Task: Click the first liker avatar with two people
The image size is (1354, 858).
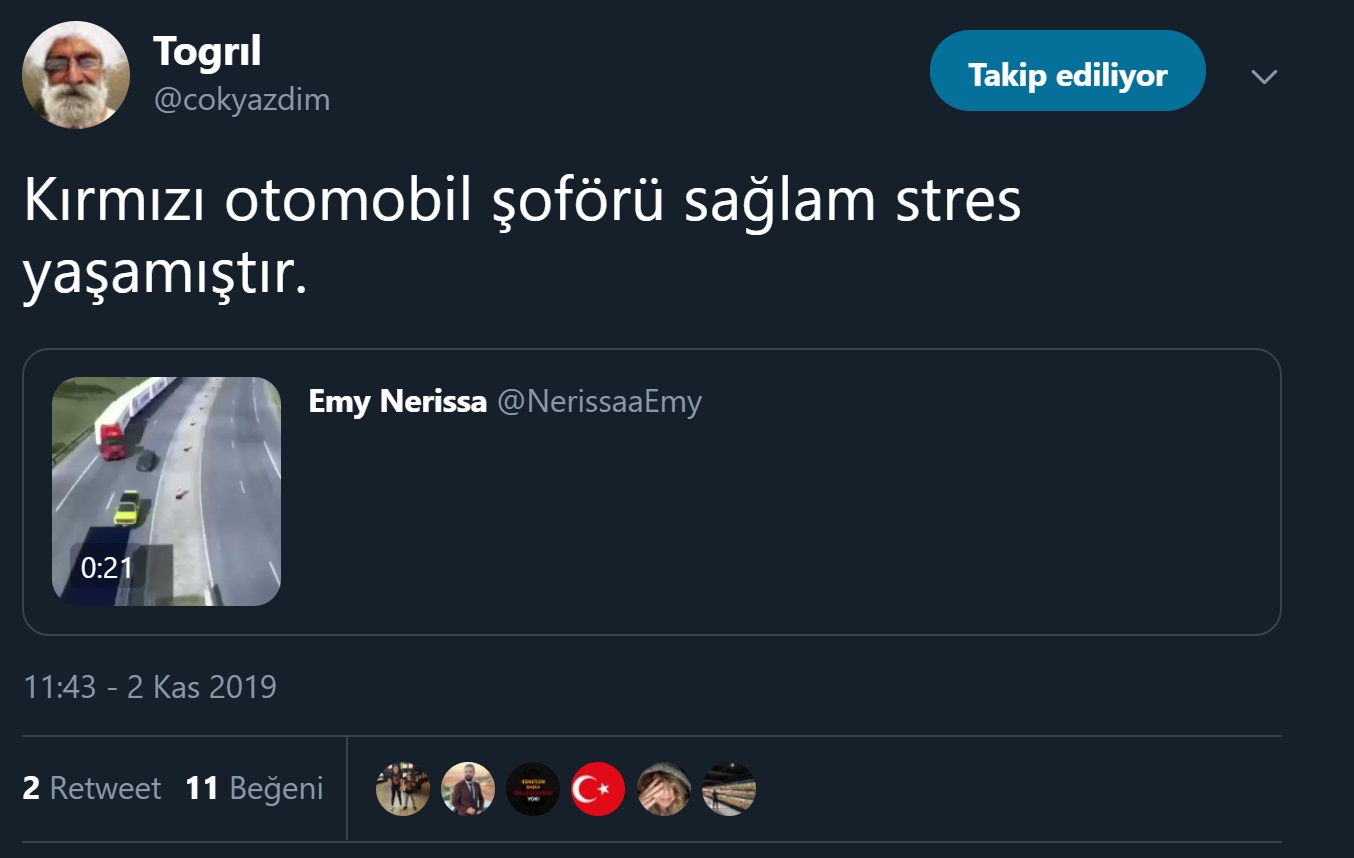Action: pos(403,789)
